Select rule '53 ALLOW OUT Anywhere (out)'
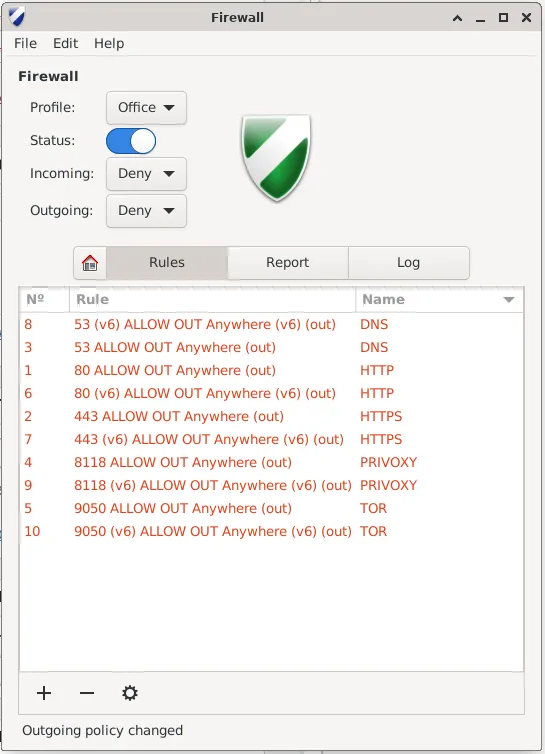The height and width of the screenshot is (754, 545). pyautogui.click(x=271, y=348)
